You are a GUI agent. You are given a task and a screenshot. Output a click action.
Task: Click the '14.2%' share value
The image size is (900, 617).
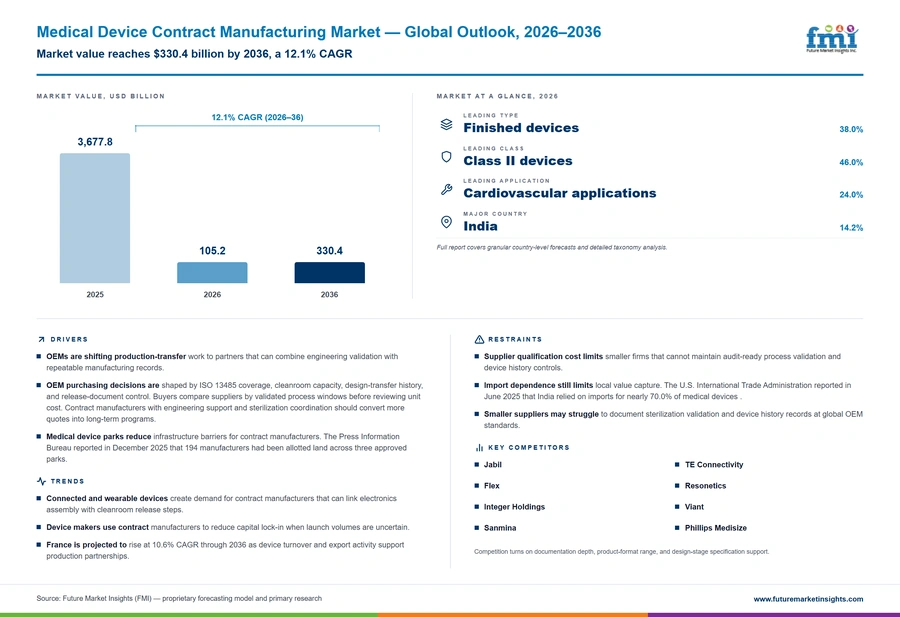(x=851, y=228)
